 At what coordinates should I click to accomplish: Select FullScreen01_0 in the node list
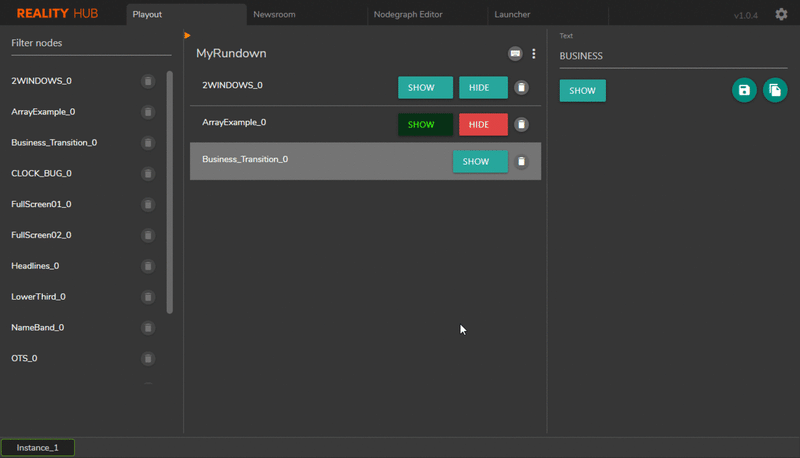[41, 205]
